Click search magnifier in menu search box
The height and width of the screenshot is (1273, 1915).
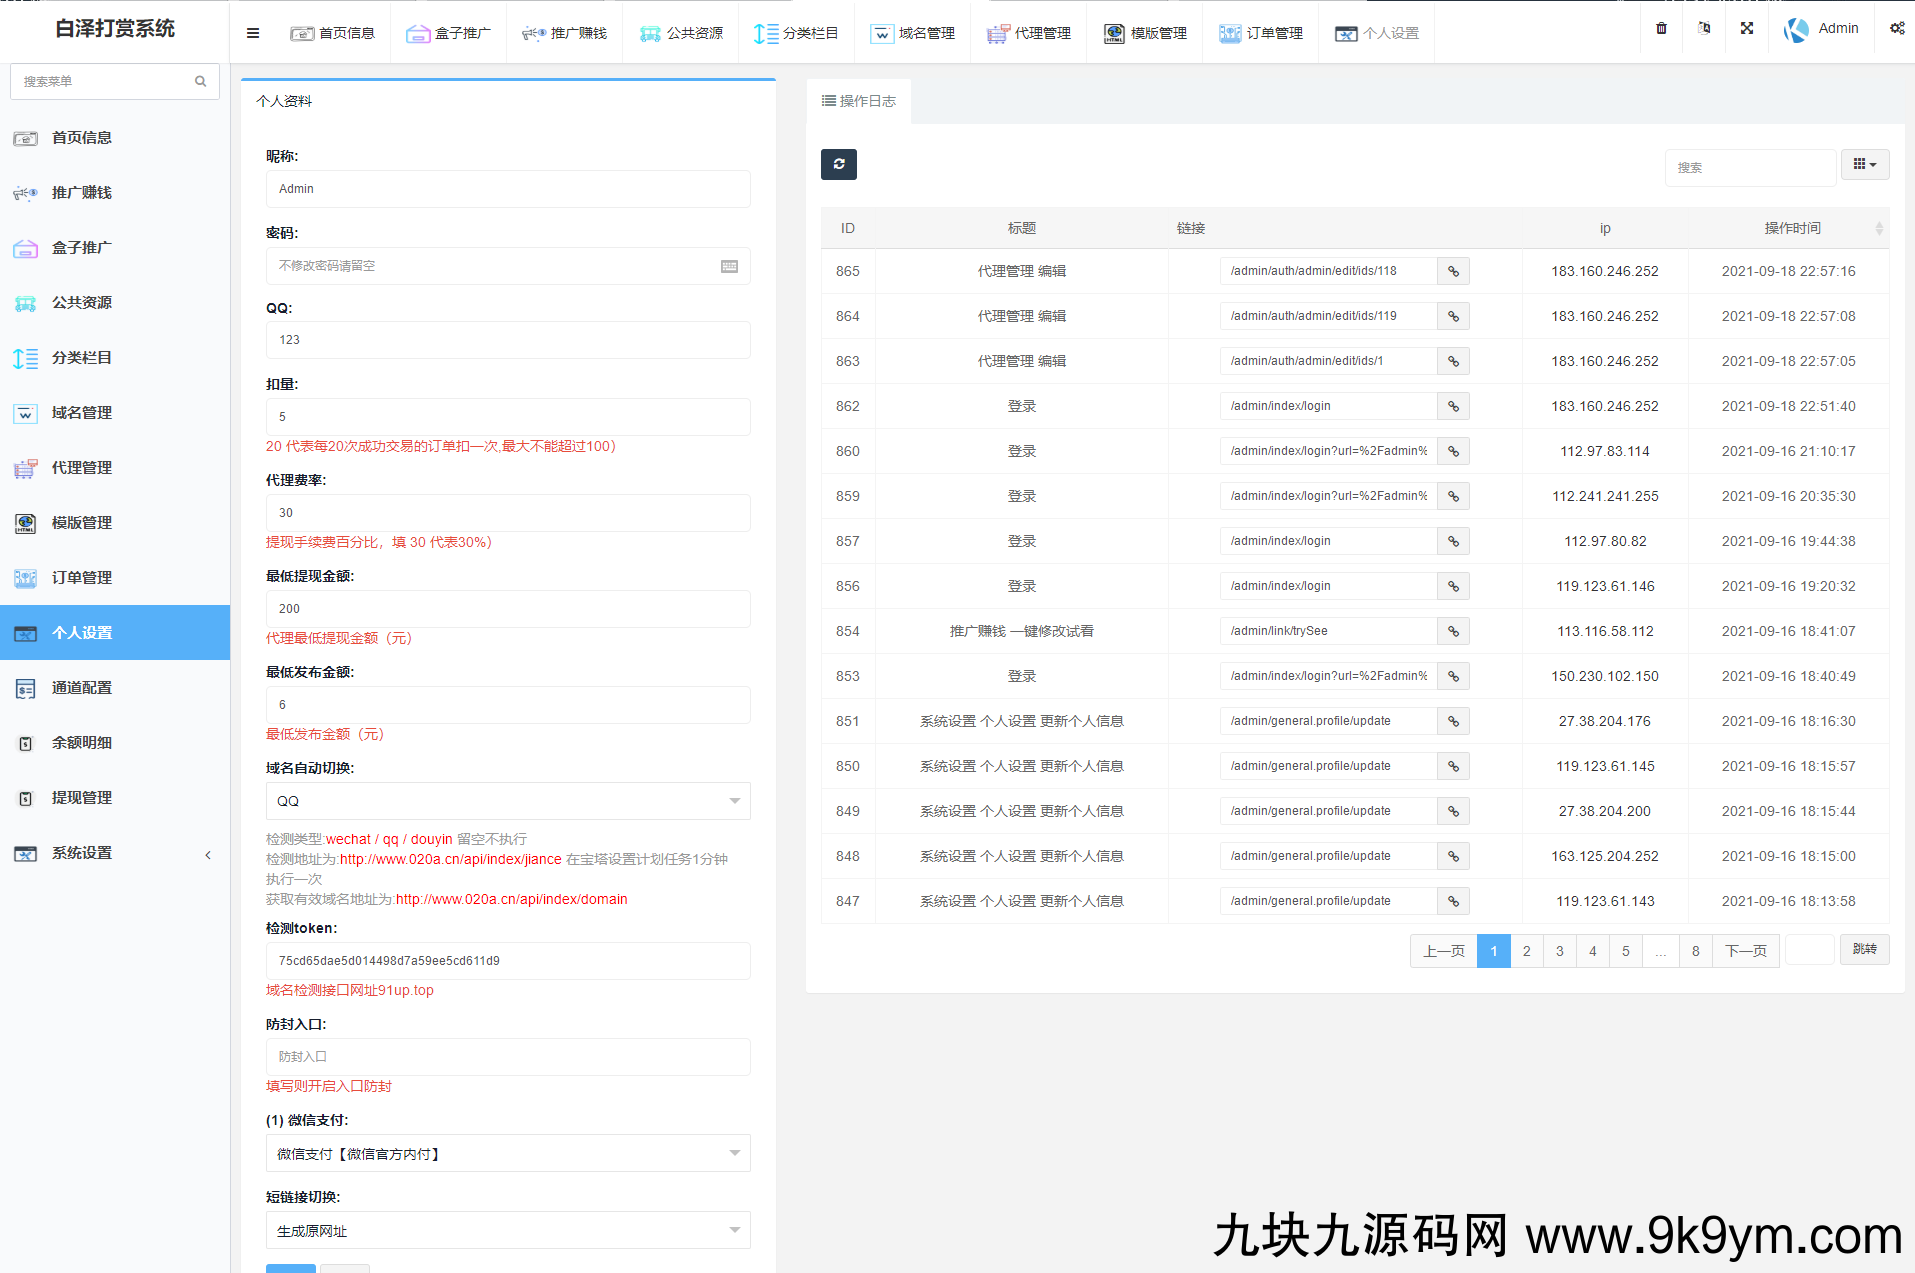click(x=201, y=81)
